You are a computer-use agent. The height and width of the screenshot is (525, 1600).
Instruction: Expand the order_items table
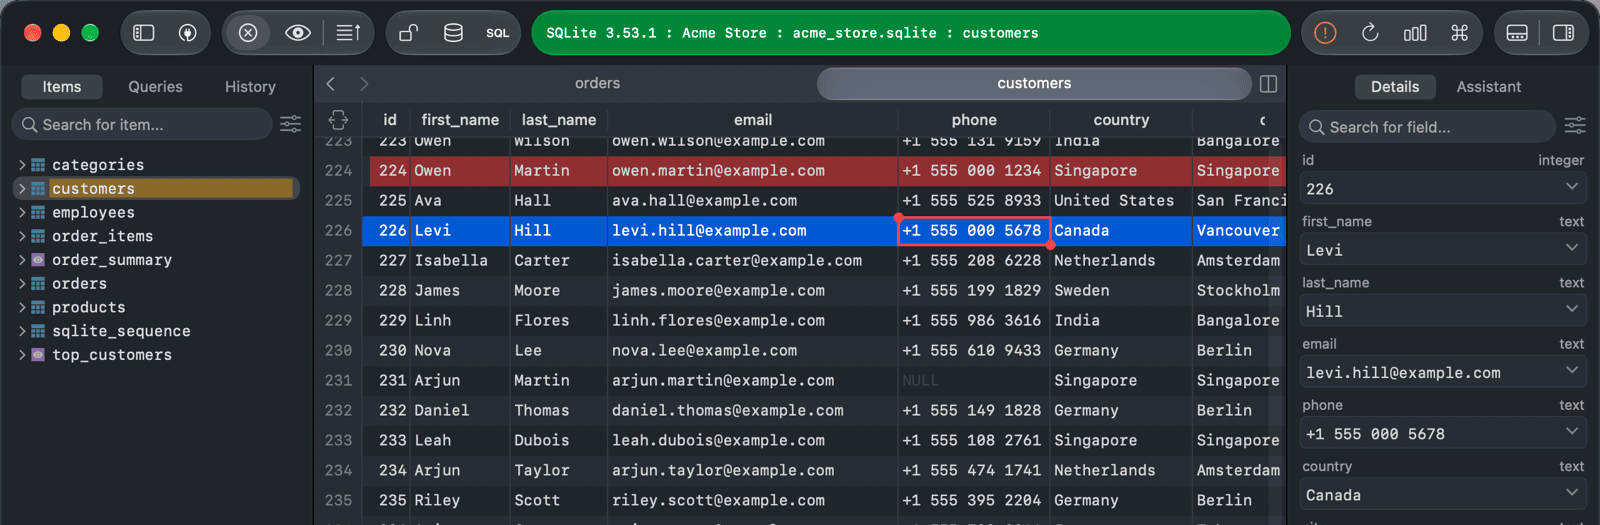click(22, 236)
